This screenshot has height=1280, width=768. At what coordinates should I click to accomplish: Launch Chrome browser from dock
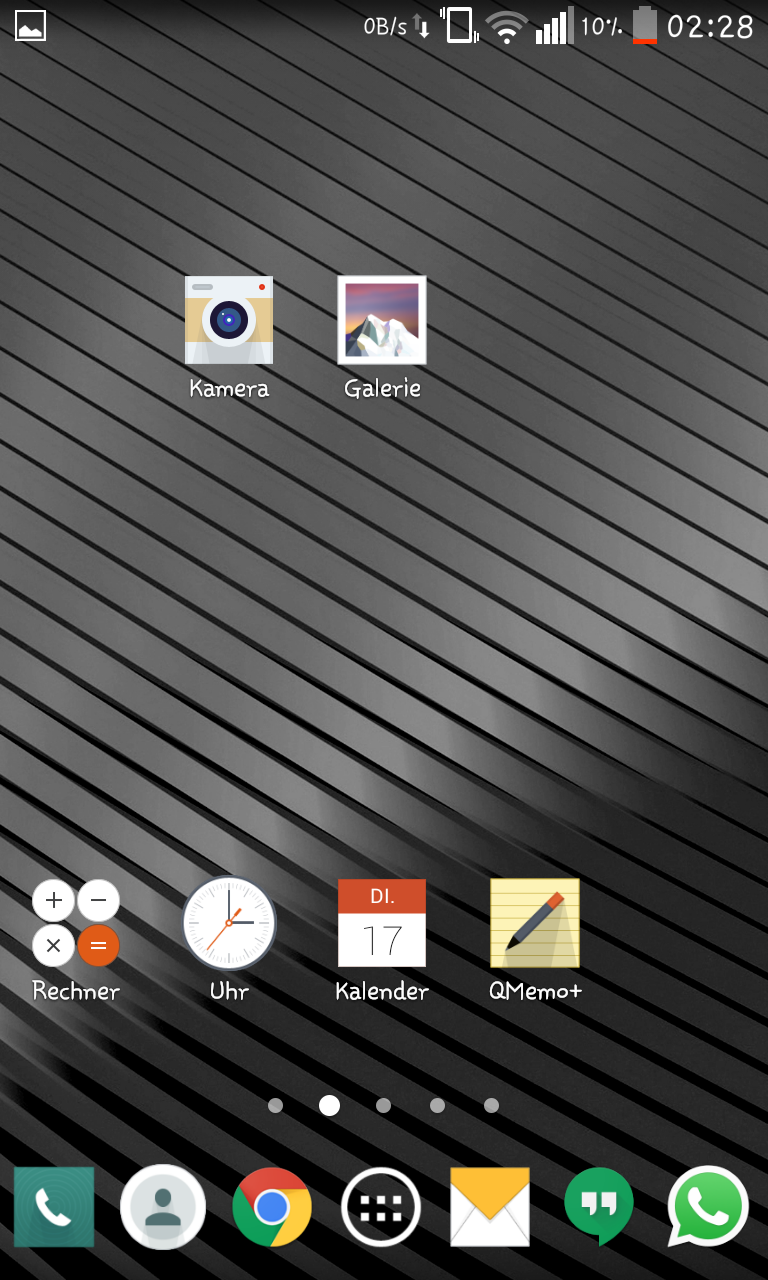click(x=272, y=1207)
